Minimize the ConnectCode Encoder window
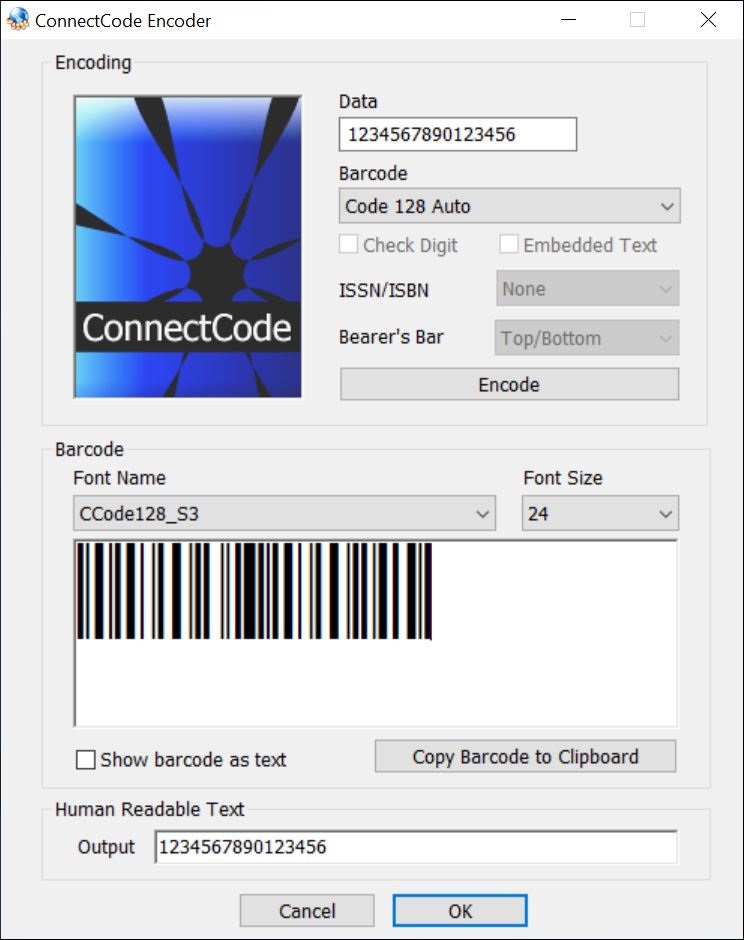This screenshot has width=744, height=940. (568, 20)
